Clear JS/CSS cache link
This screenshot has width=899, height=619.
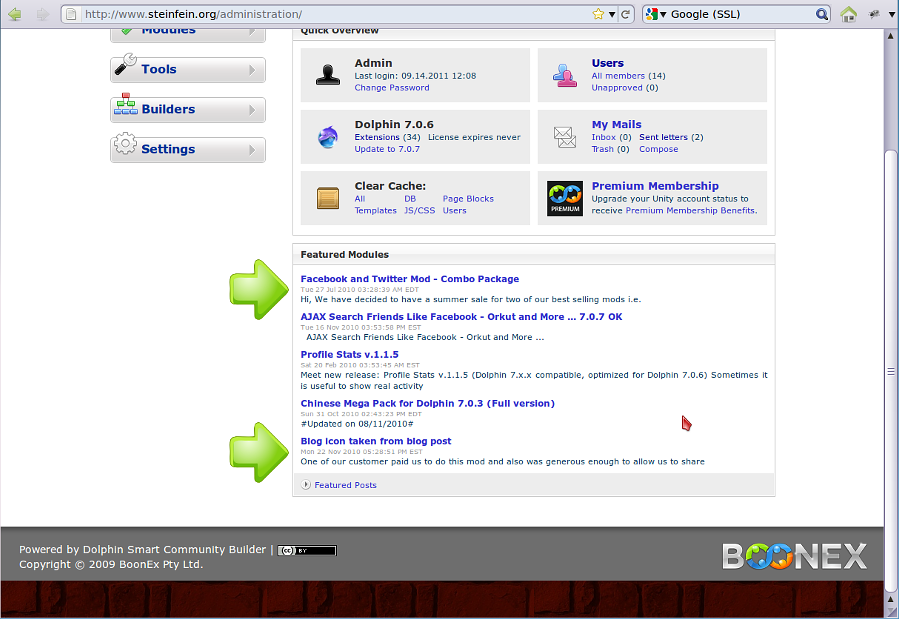click(420, 210)
